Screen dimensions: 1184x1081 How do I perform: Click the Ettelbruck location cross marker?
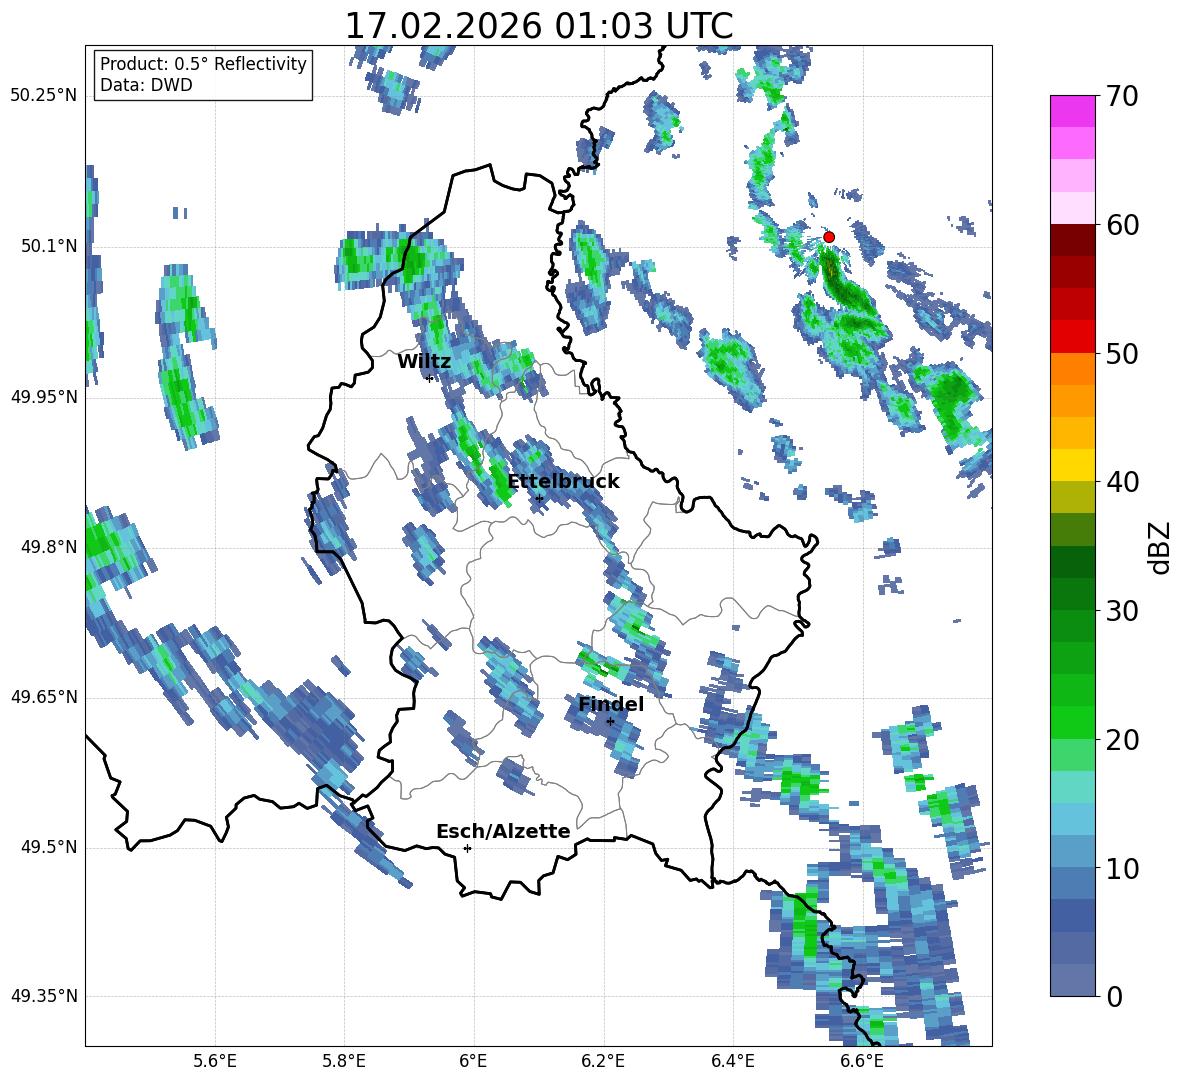539,498
